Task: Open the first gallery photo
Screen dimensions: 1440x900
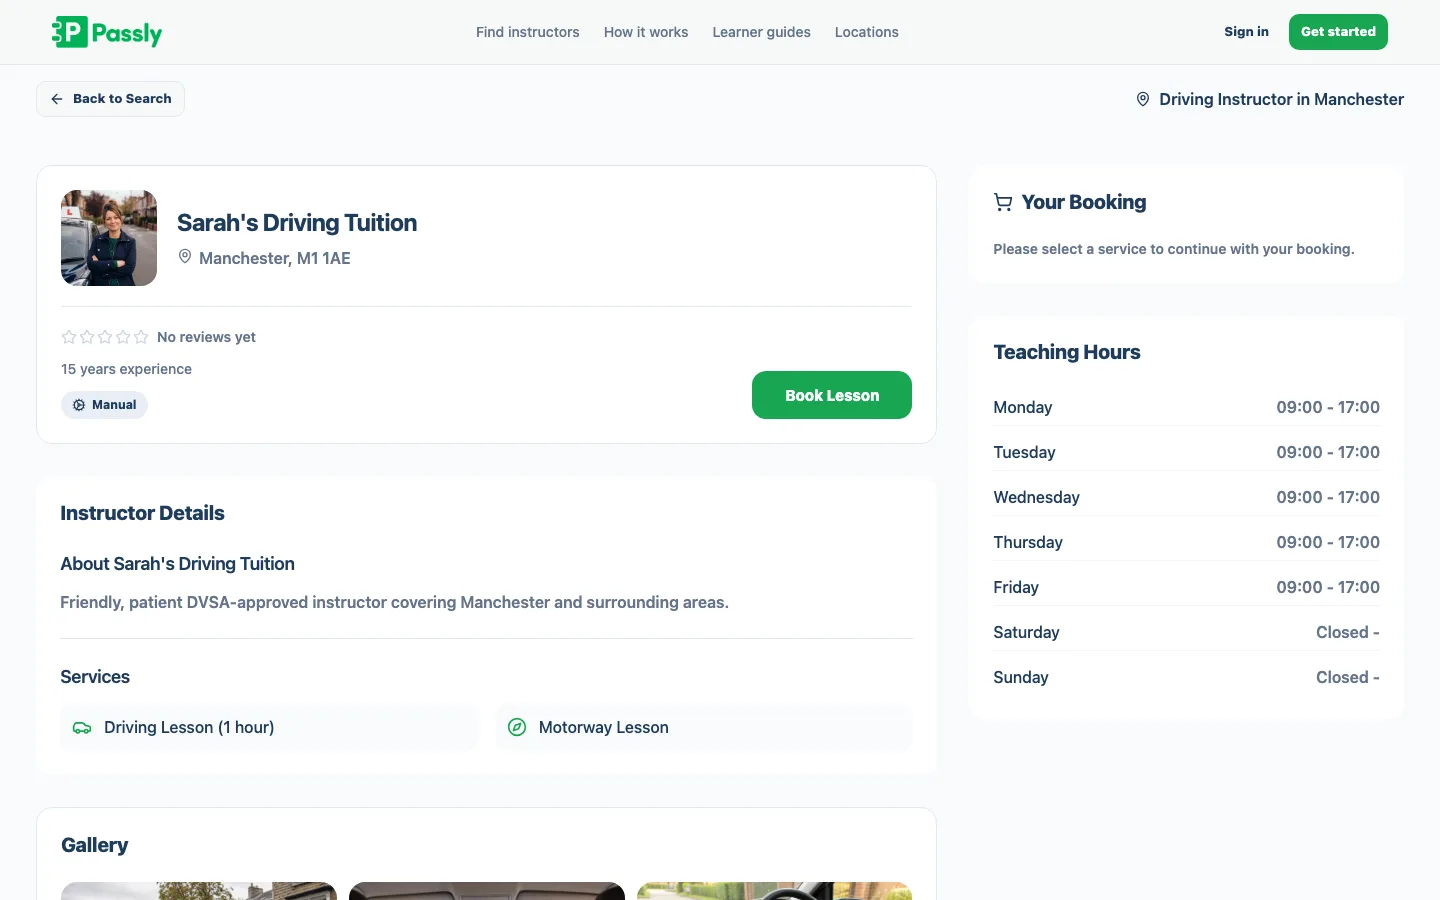Action: click(x=199, y=891)
